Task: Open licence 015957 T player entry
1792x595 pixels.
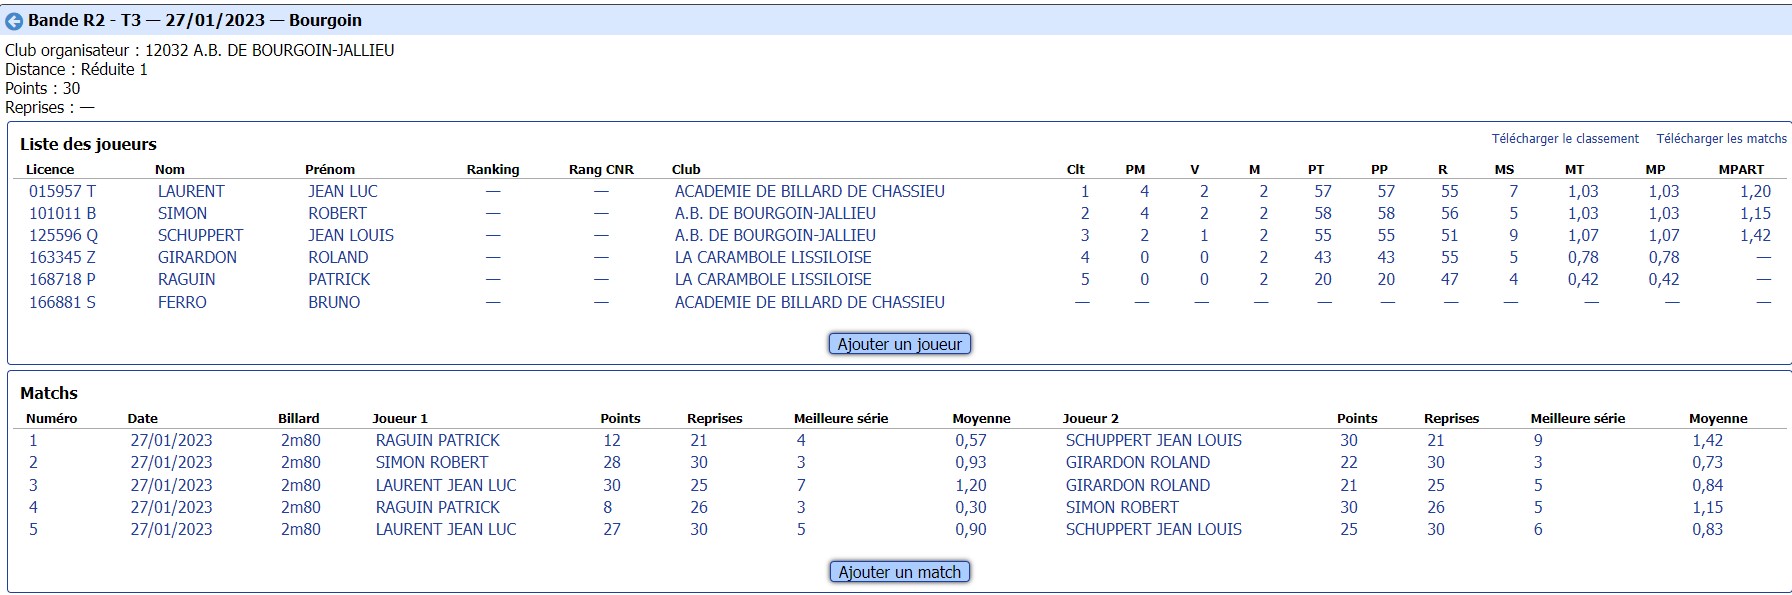Action: tap(62, 191)
